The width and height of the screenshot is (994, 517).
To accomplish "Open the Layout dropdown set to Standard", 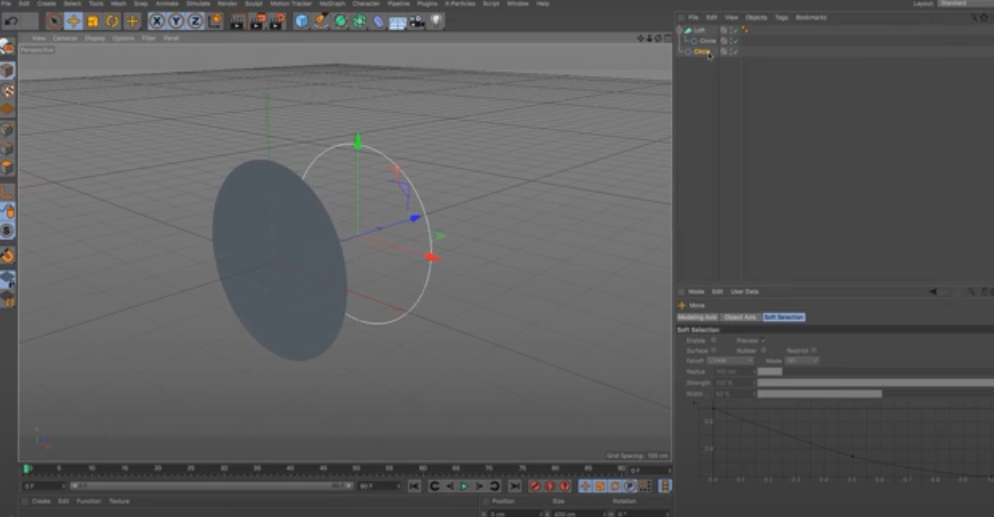I will pos(964,4).
